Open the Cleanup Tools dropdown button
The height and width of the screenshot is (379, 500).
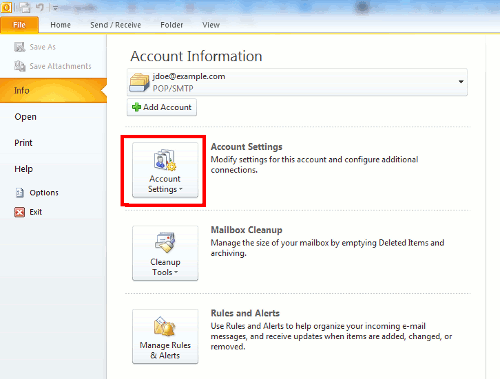pyautogui.click(x=165, y=253)
